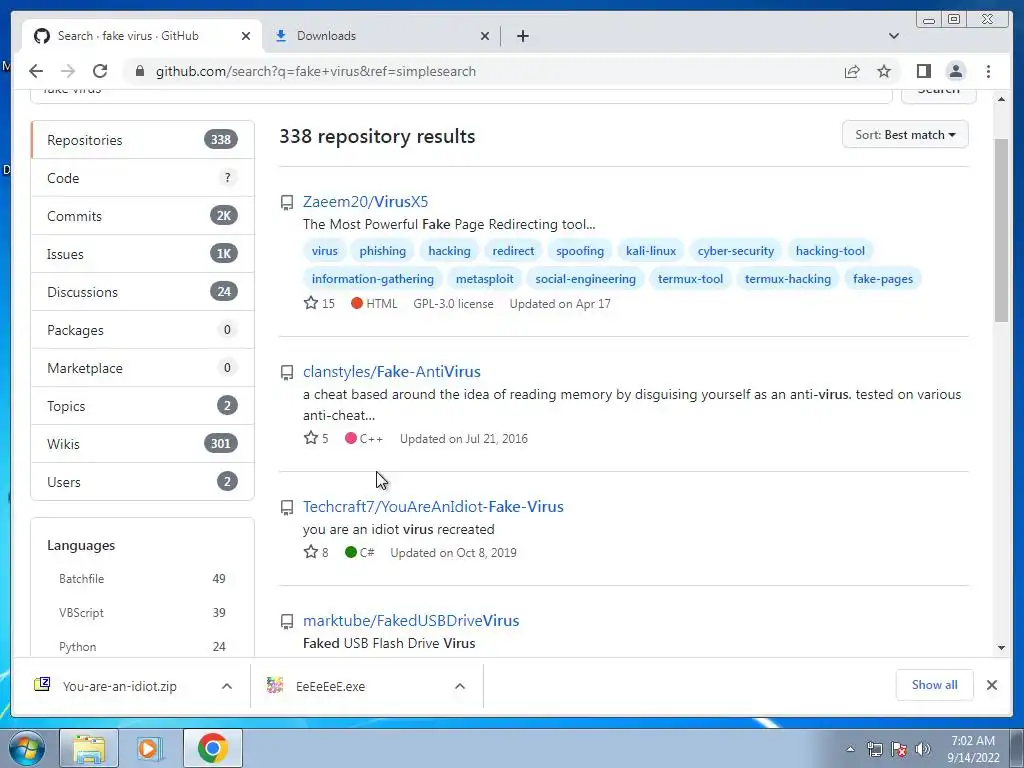This screenshot has width=1024, height=768.
Task: Select the Commits results category
Action: coord(142,216)
